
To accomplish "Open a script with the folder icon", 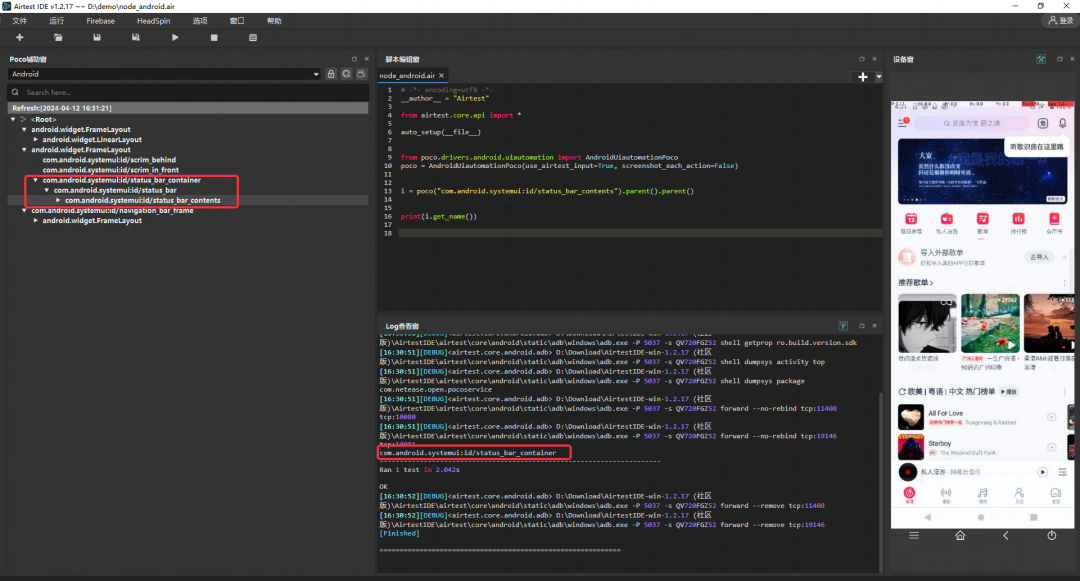I will point(58,38).
